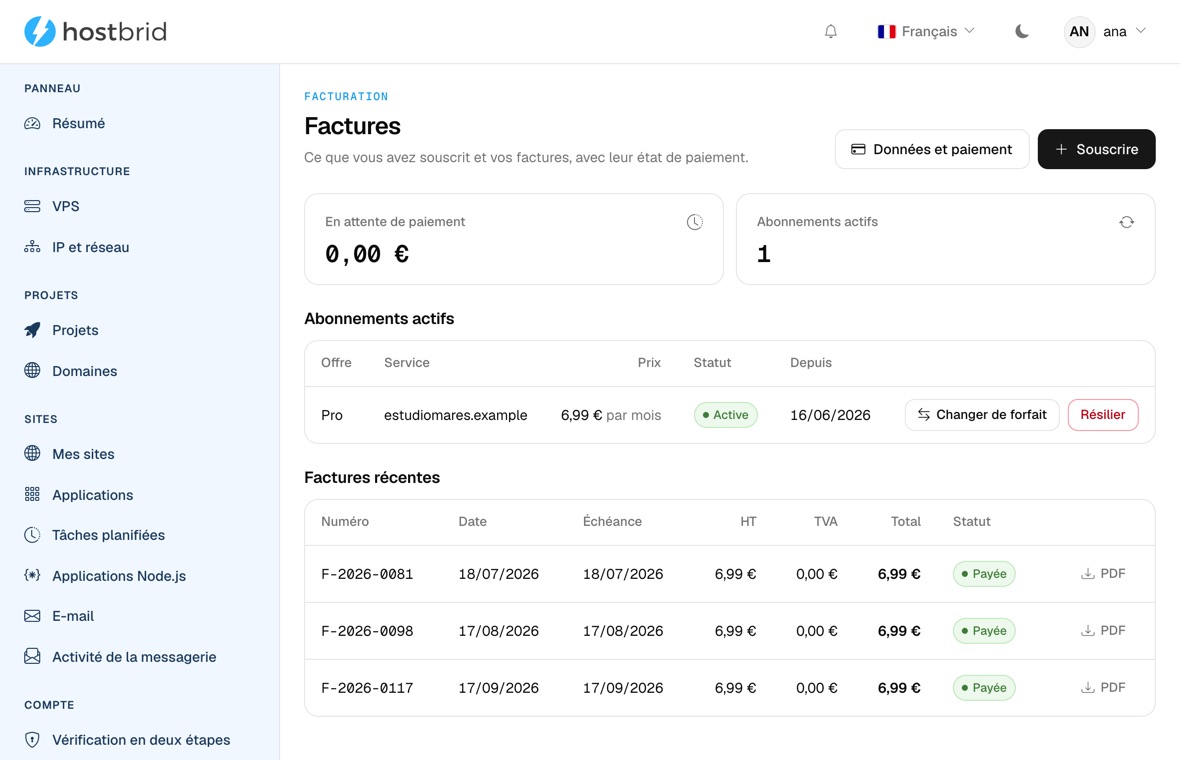Click the pending payment clock icon
Image resolution: width=1180 pixels, height=760 pixels.
click(x=695, y=222)
